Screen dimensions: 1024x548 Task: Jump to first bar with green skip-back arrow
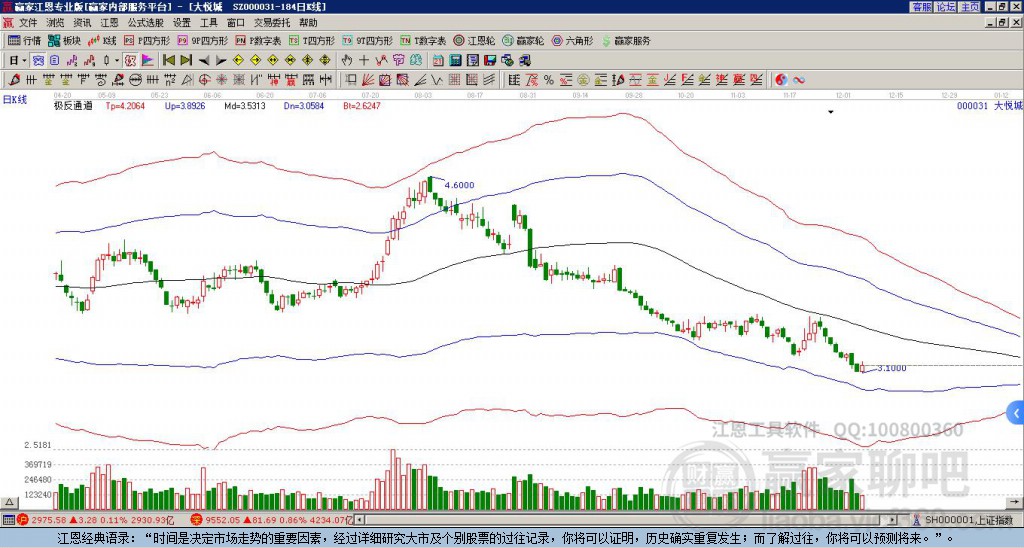[168, 60]
